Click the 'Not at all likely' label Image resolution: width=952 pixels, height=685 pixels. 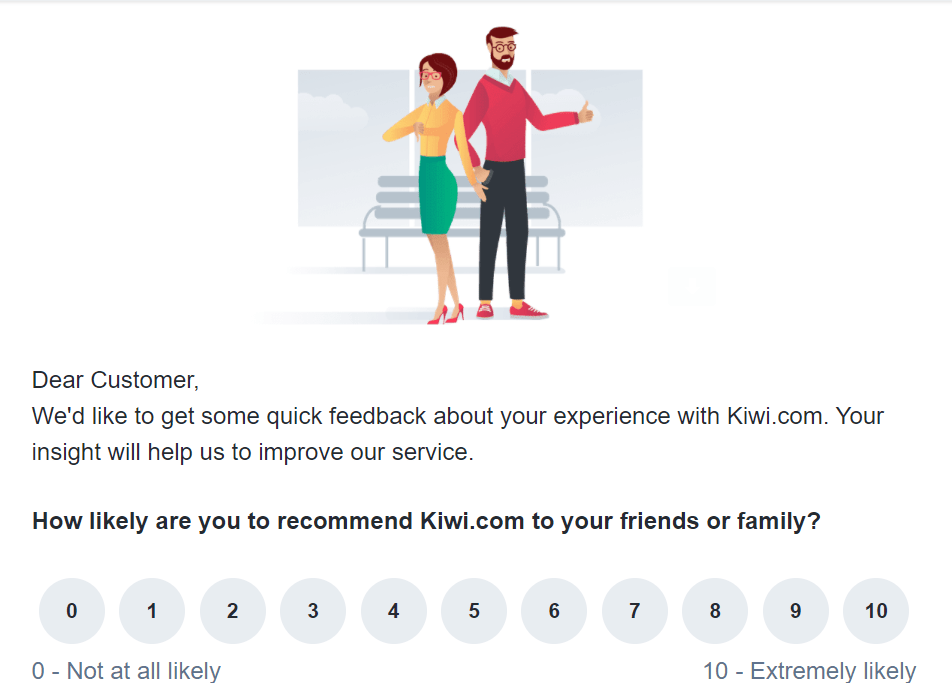click(127, 671)
